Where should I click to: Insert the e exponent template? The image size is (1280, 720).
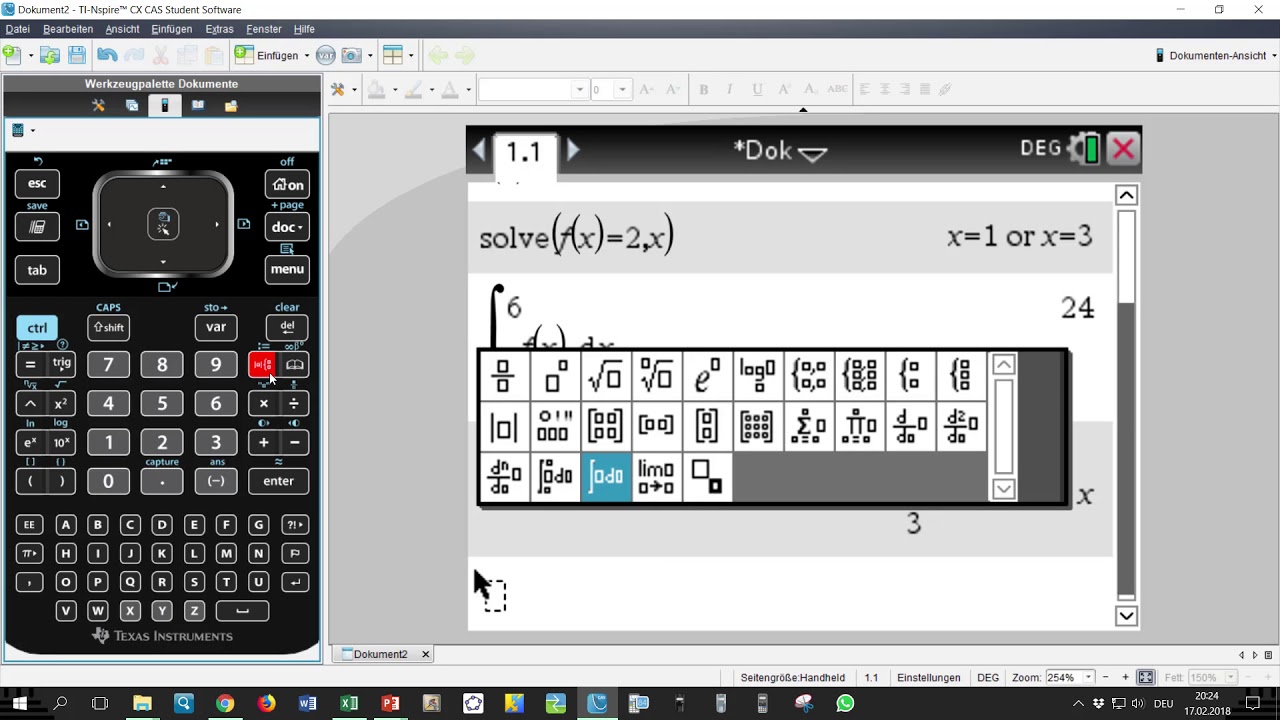coord(707,376)
